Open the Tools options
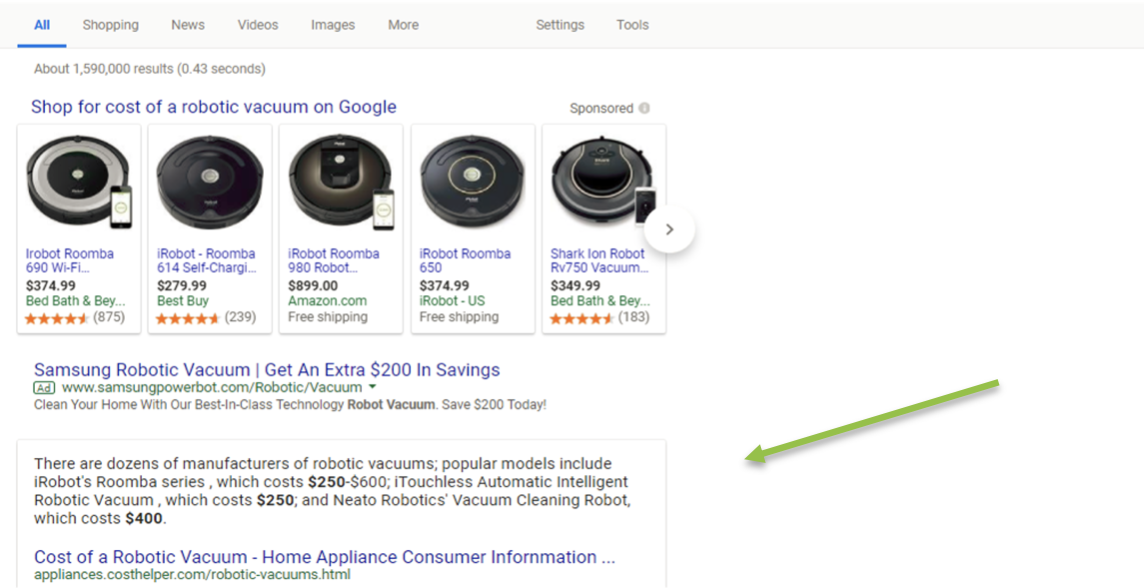The width and height of the screenshot is (1144, 588). pyautogui.click(x=632, y=25)
